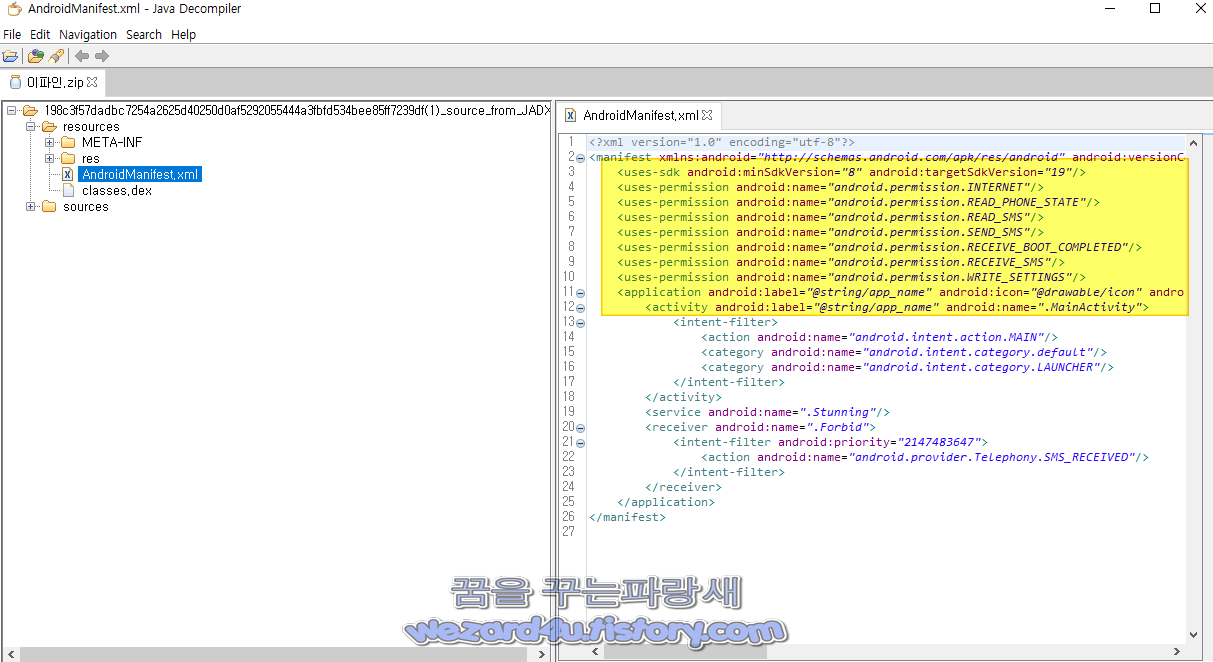Select the resources folder in tree
This screenshot has width=1213, height=662.
[91, 126]
